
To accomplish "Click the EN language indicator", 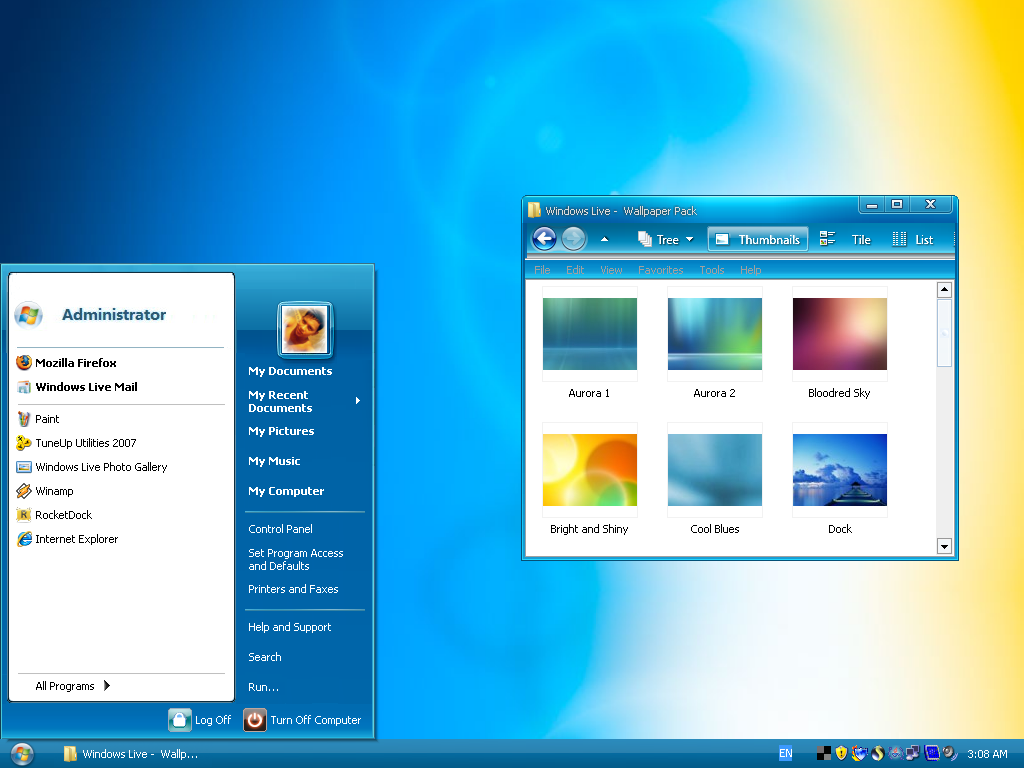I will 786,753.
